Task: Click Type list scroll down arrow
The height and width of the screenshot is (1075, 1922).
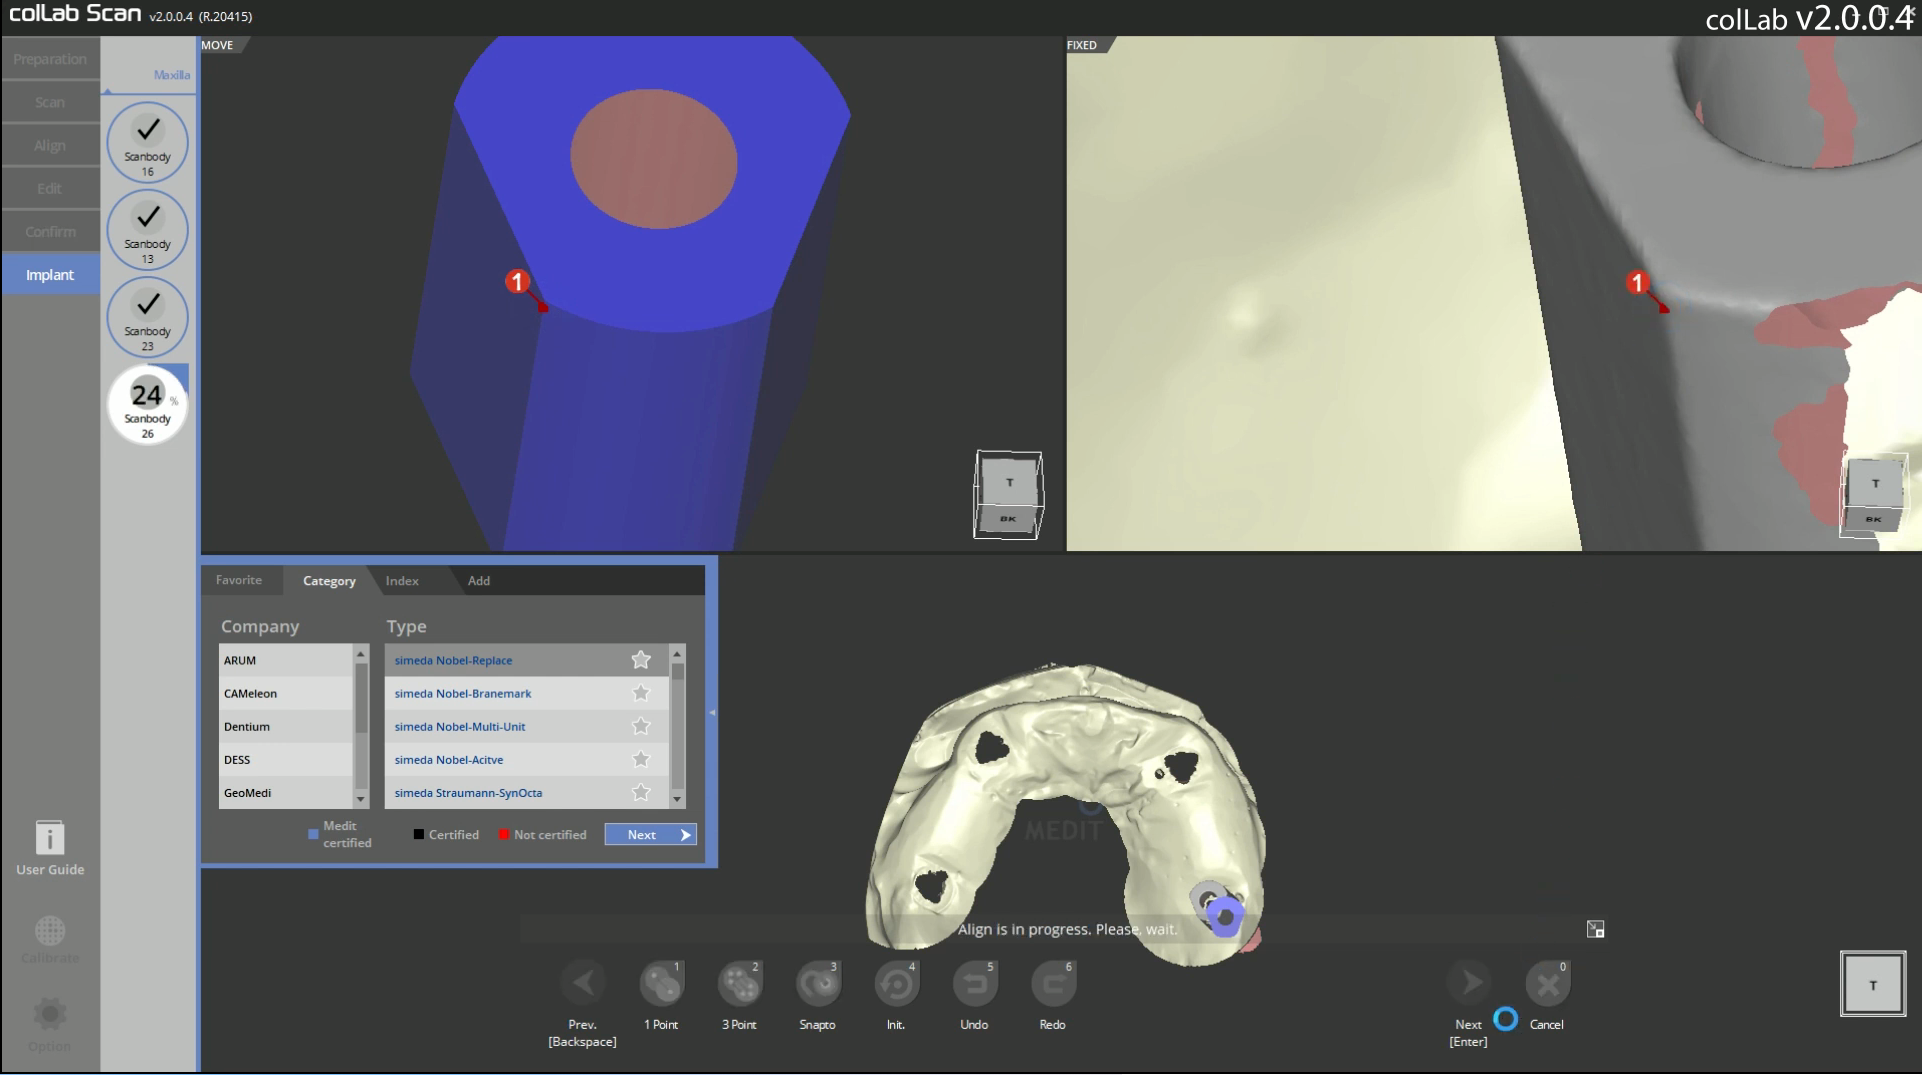Action: point(677,799)
